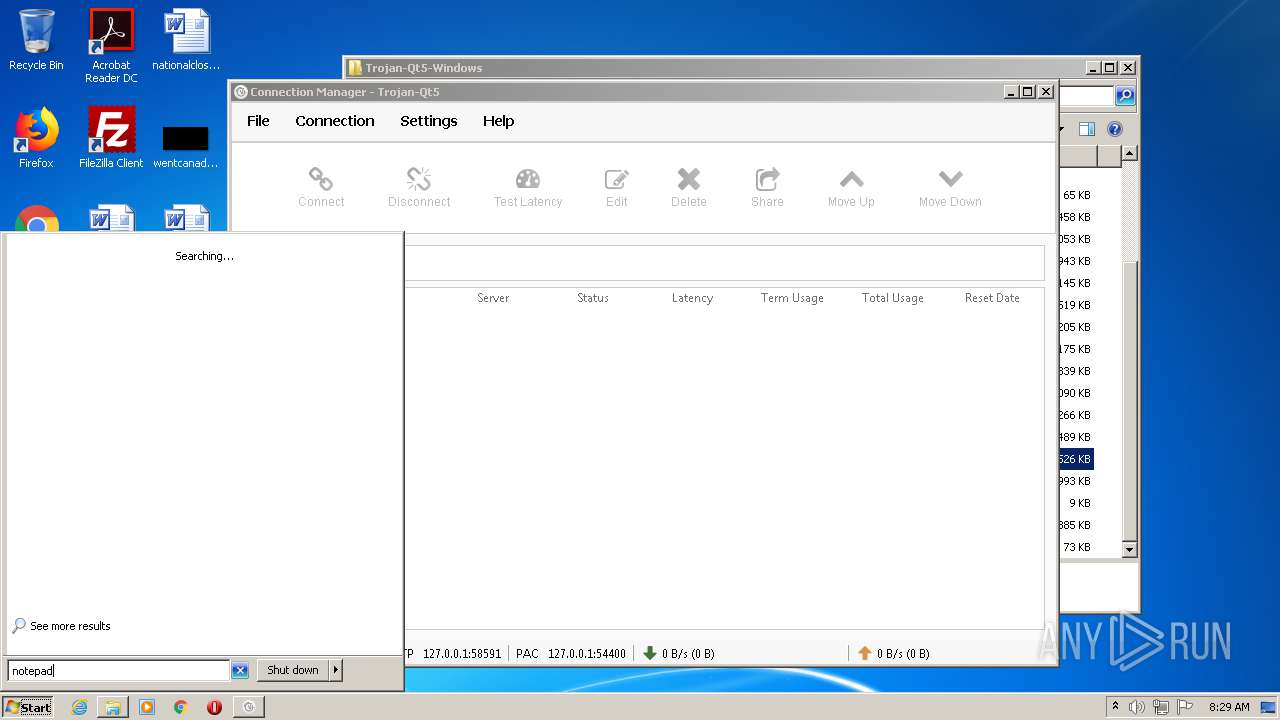The width and height of the screenshot is (1280, 720).
Task: Click the PAC 127.0.0.1:54400 status entry
Action: (x=571, y=654)
